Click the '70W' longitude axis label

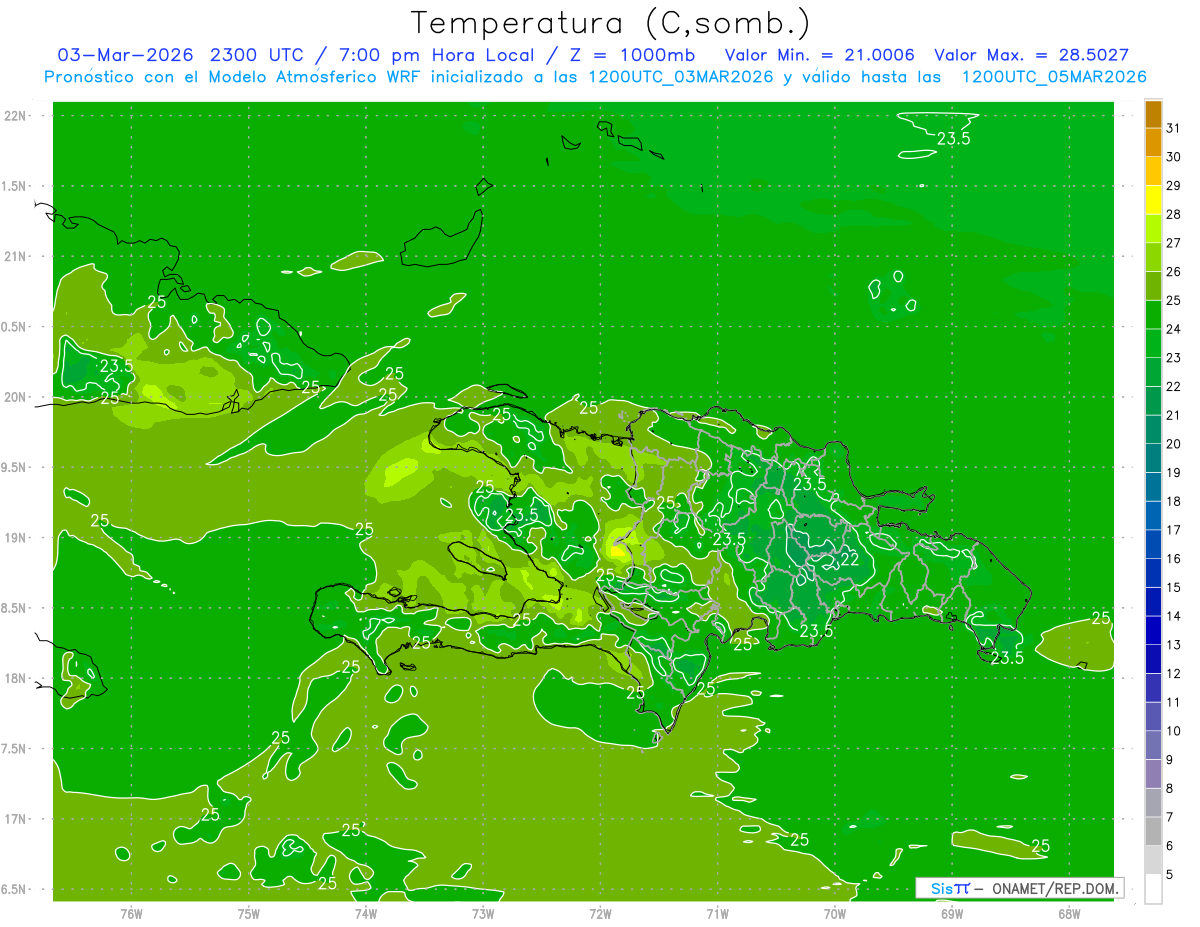pyautogui.click(x=835, y=913)
